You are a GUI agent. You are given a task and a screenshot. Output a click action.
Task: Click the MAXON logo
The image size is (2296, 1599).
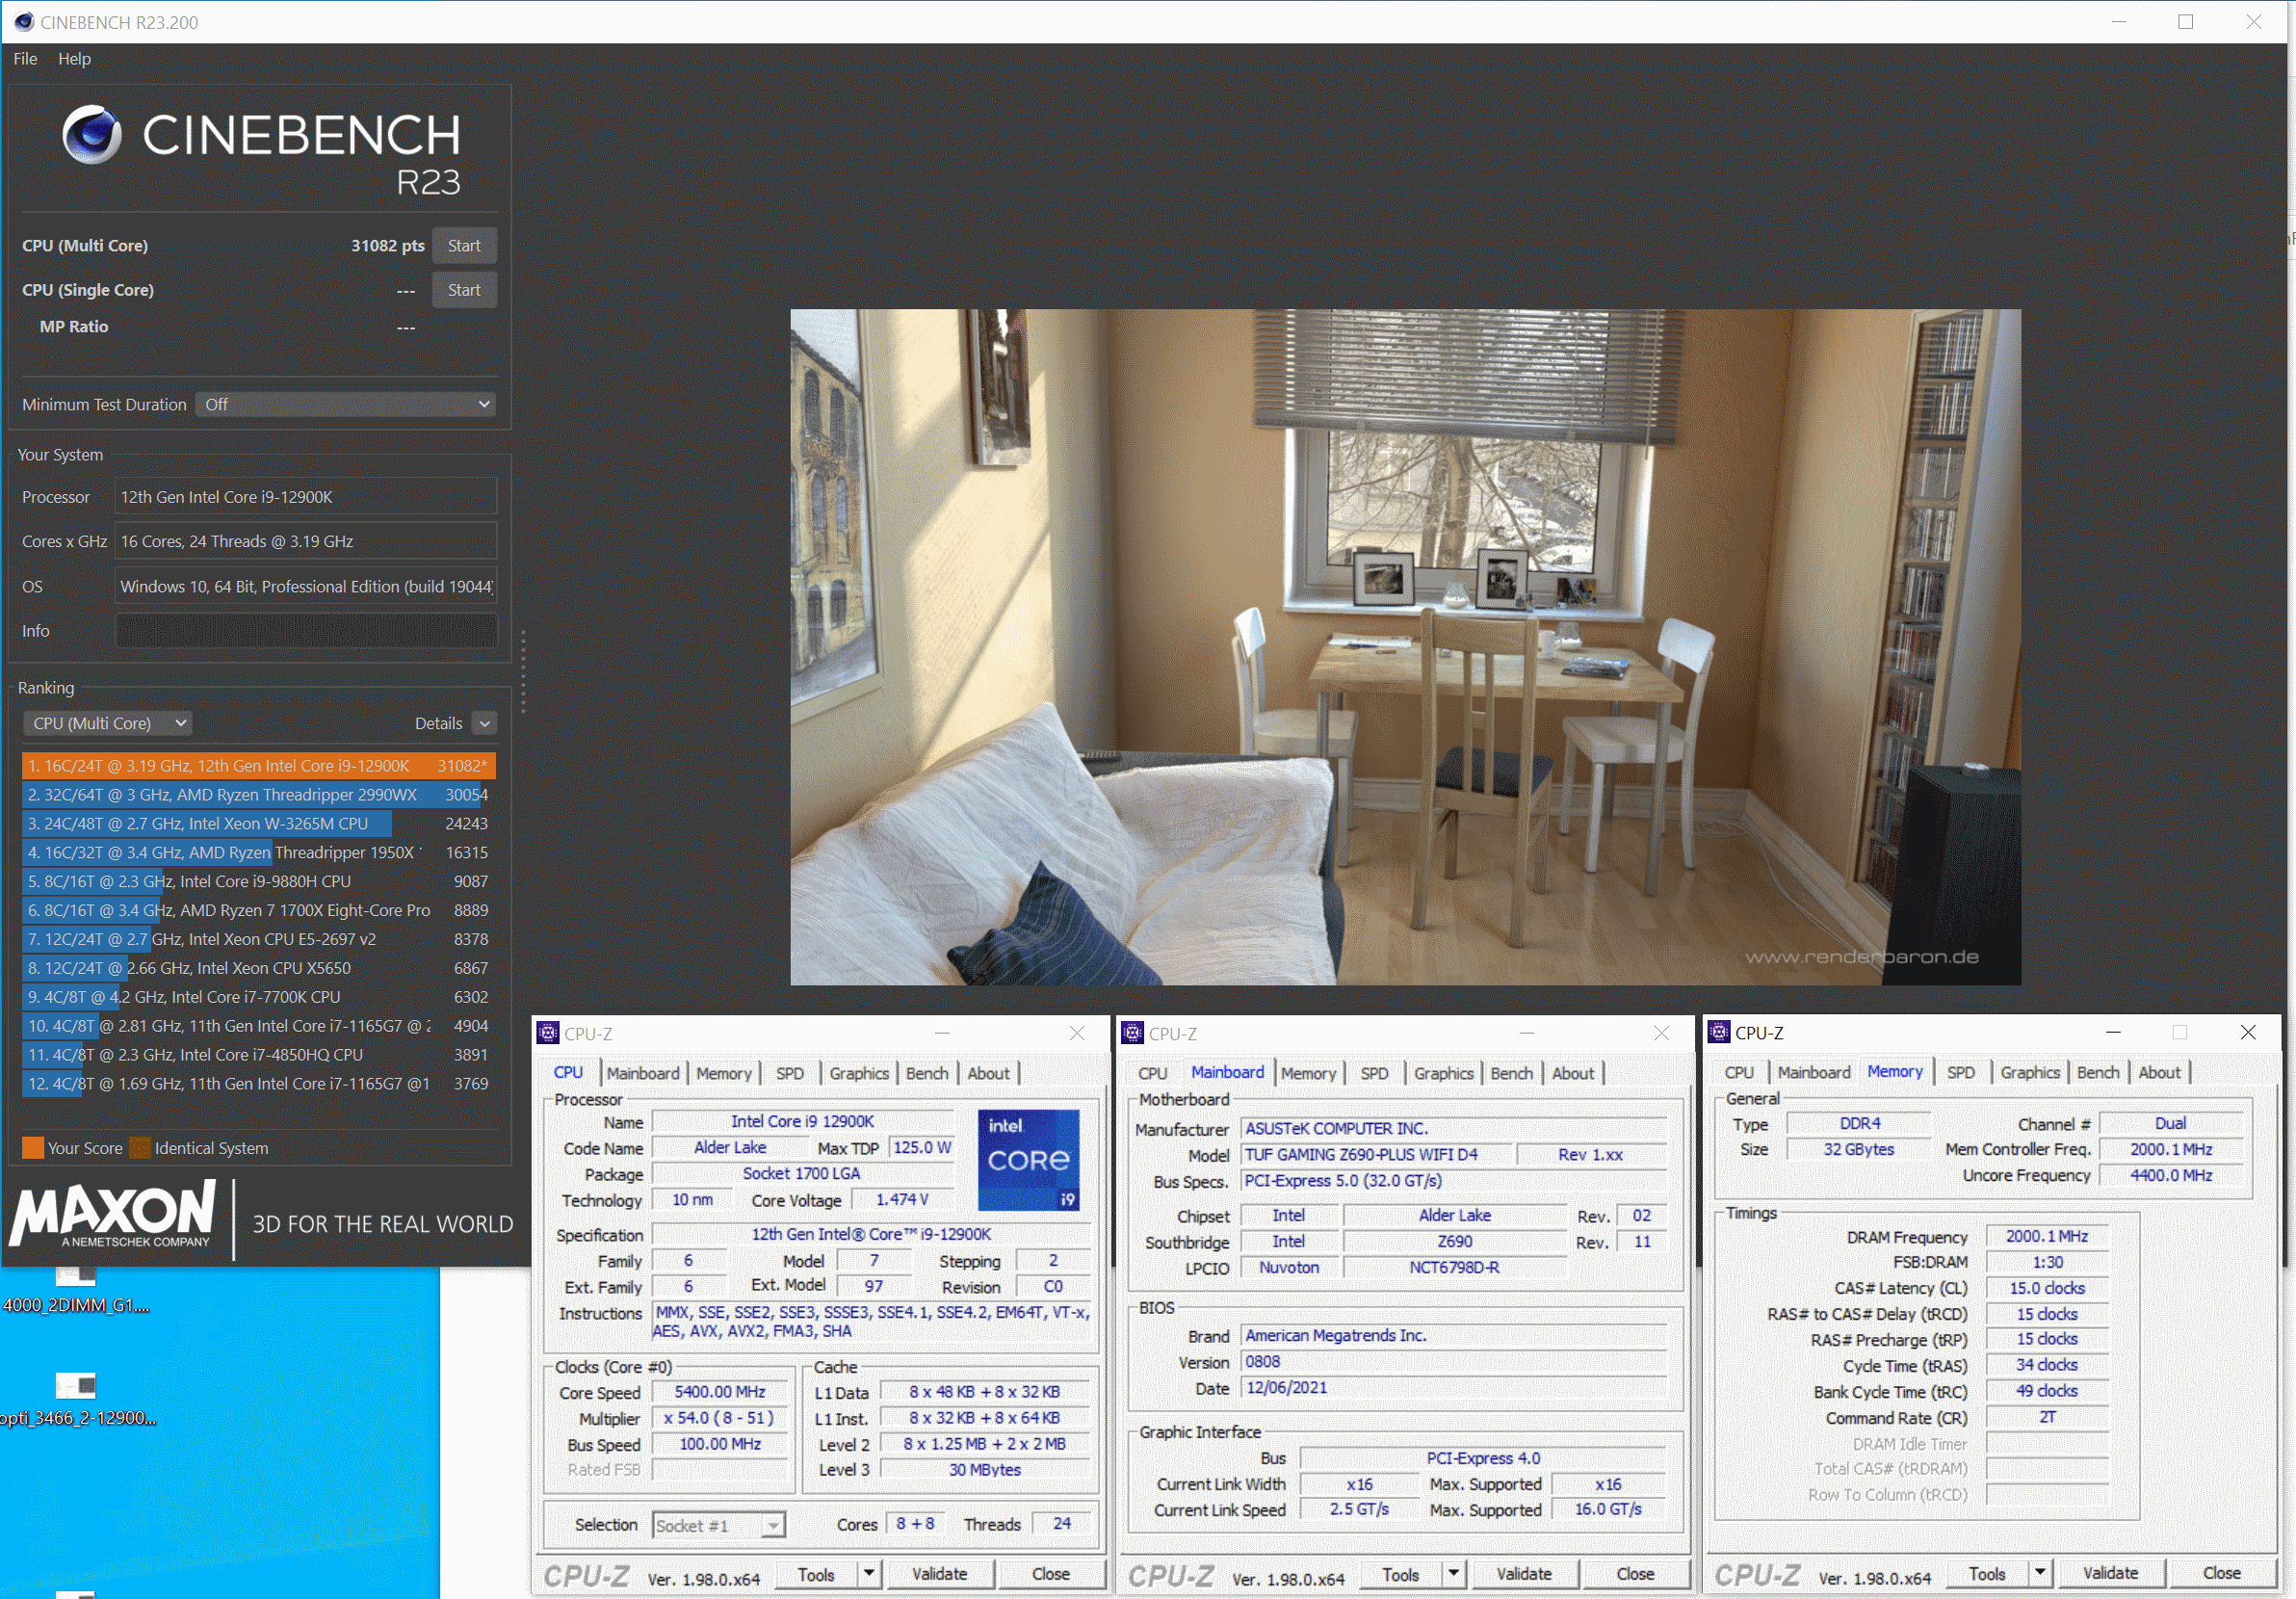pos(113,1213)
